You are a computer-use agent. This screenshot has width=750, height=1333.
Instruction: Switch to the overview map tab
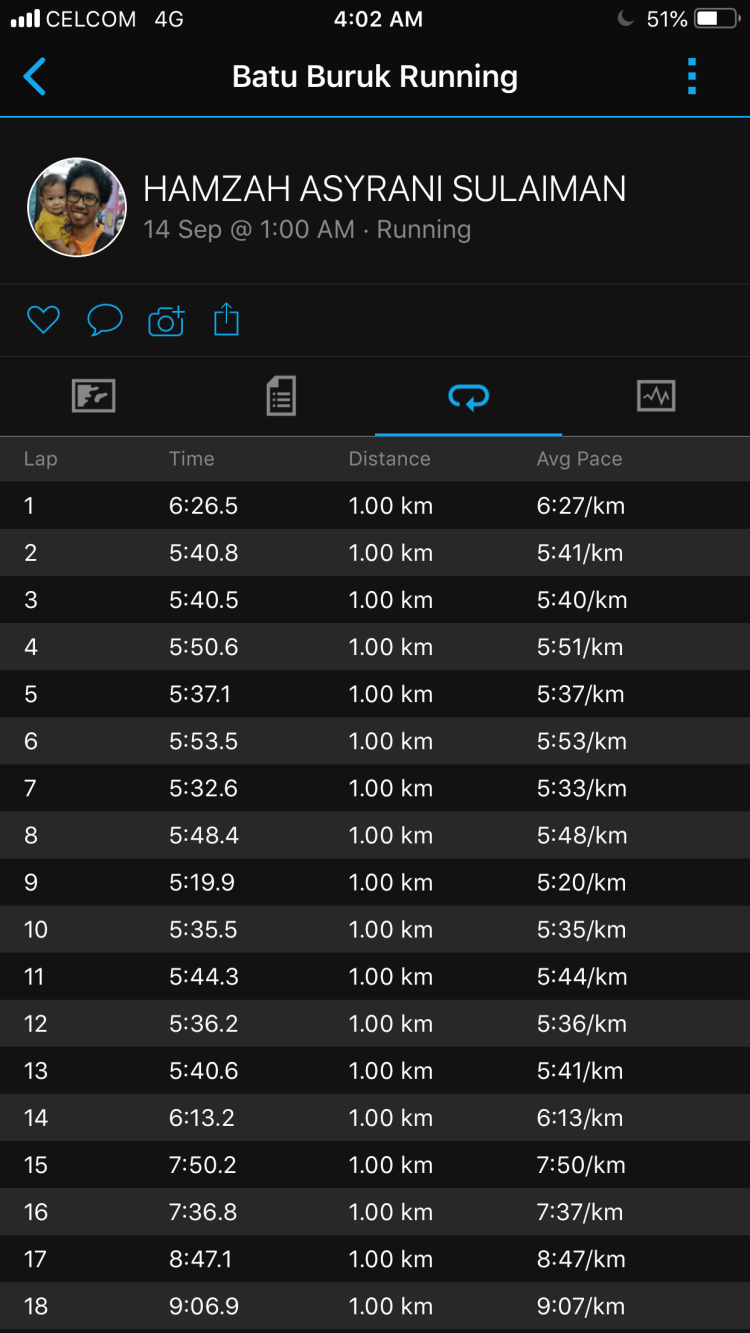click(x=94, y=397)
